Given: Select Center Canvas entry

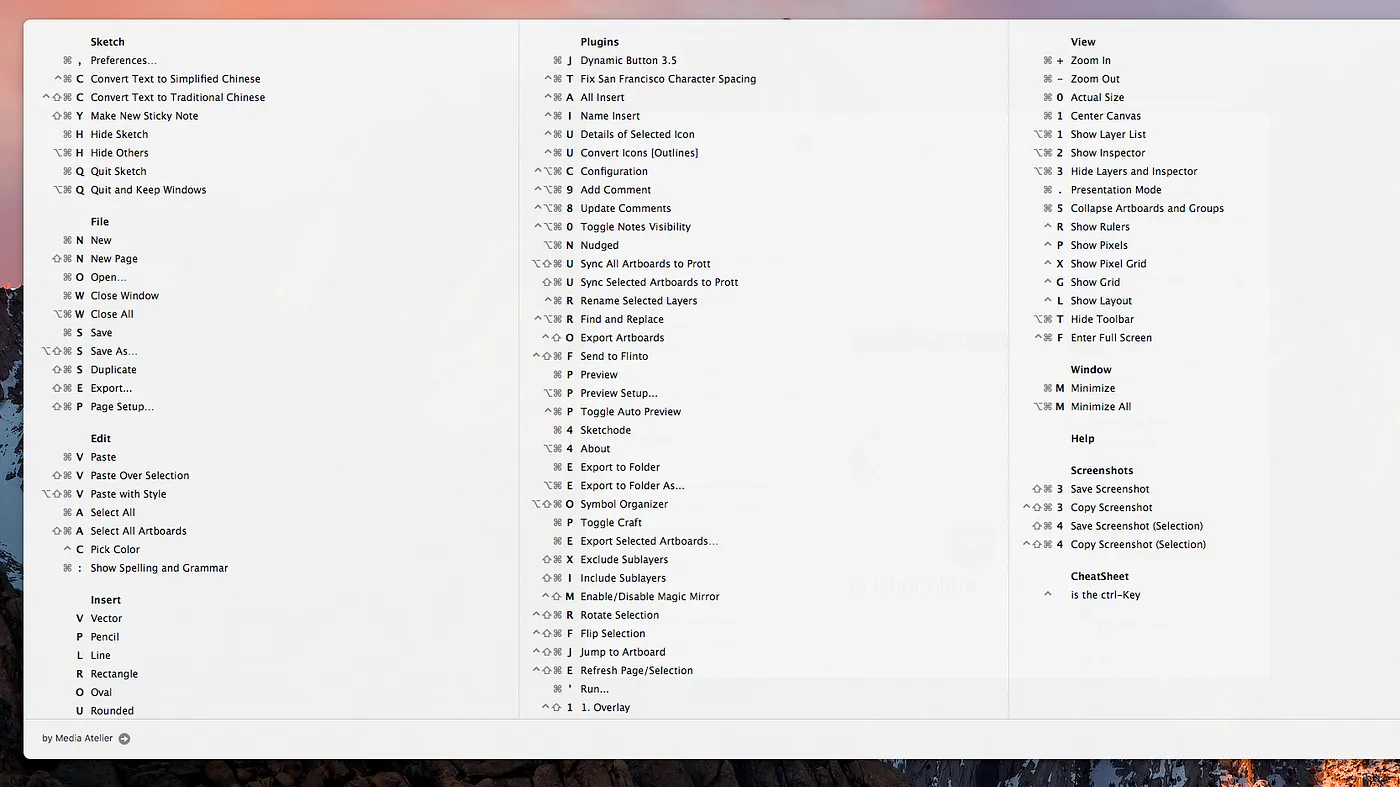Looking at the screenshot, I should coord(1106,116).
